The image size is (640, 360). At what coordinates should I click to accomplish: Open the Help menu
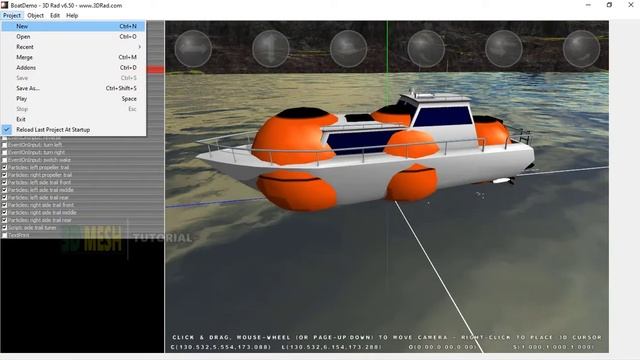72,16
